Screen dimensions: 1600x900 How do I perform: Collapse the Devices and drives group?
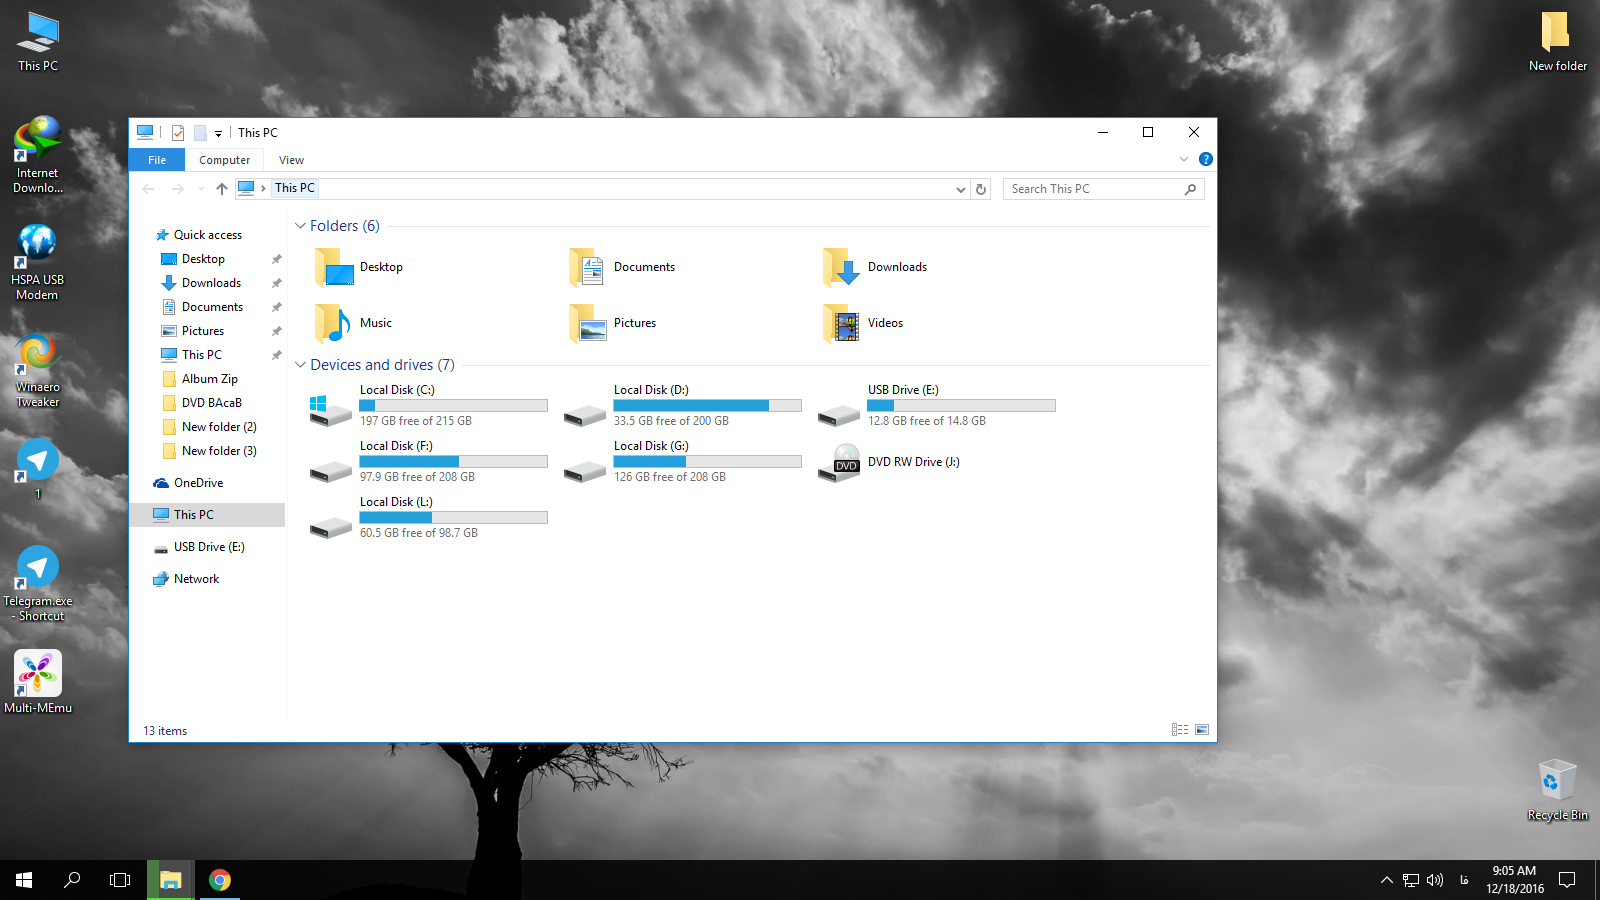[300, 365]
